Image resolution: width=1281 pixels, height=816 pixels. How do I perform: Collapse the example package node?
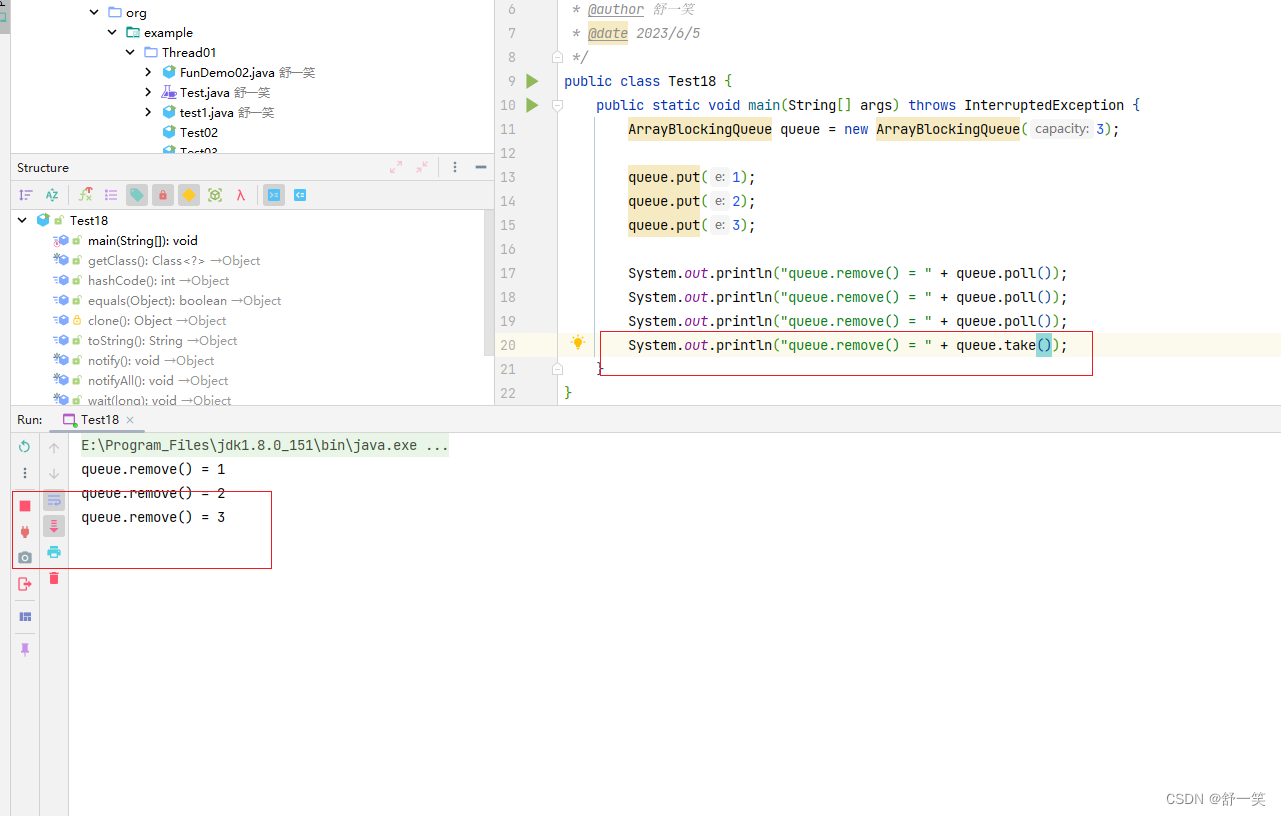(x=112, y=32)
